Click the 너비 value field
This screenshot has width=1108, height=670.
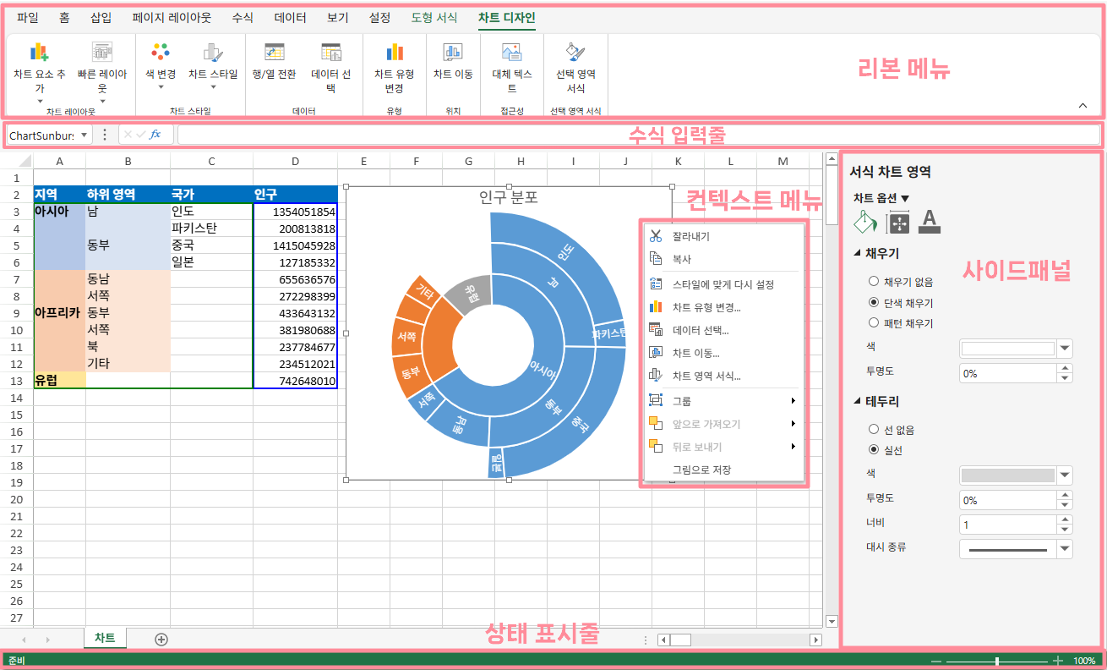click(1008, 525)
